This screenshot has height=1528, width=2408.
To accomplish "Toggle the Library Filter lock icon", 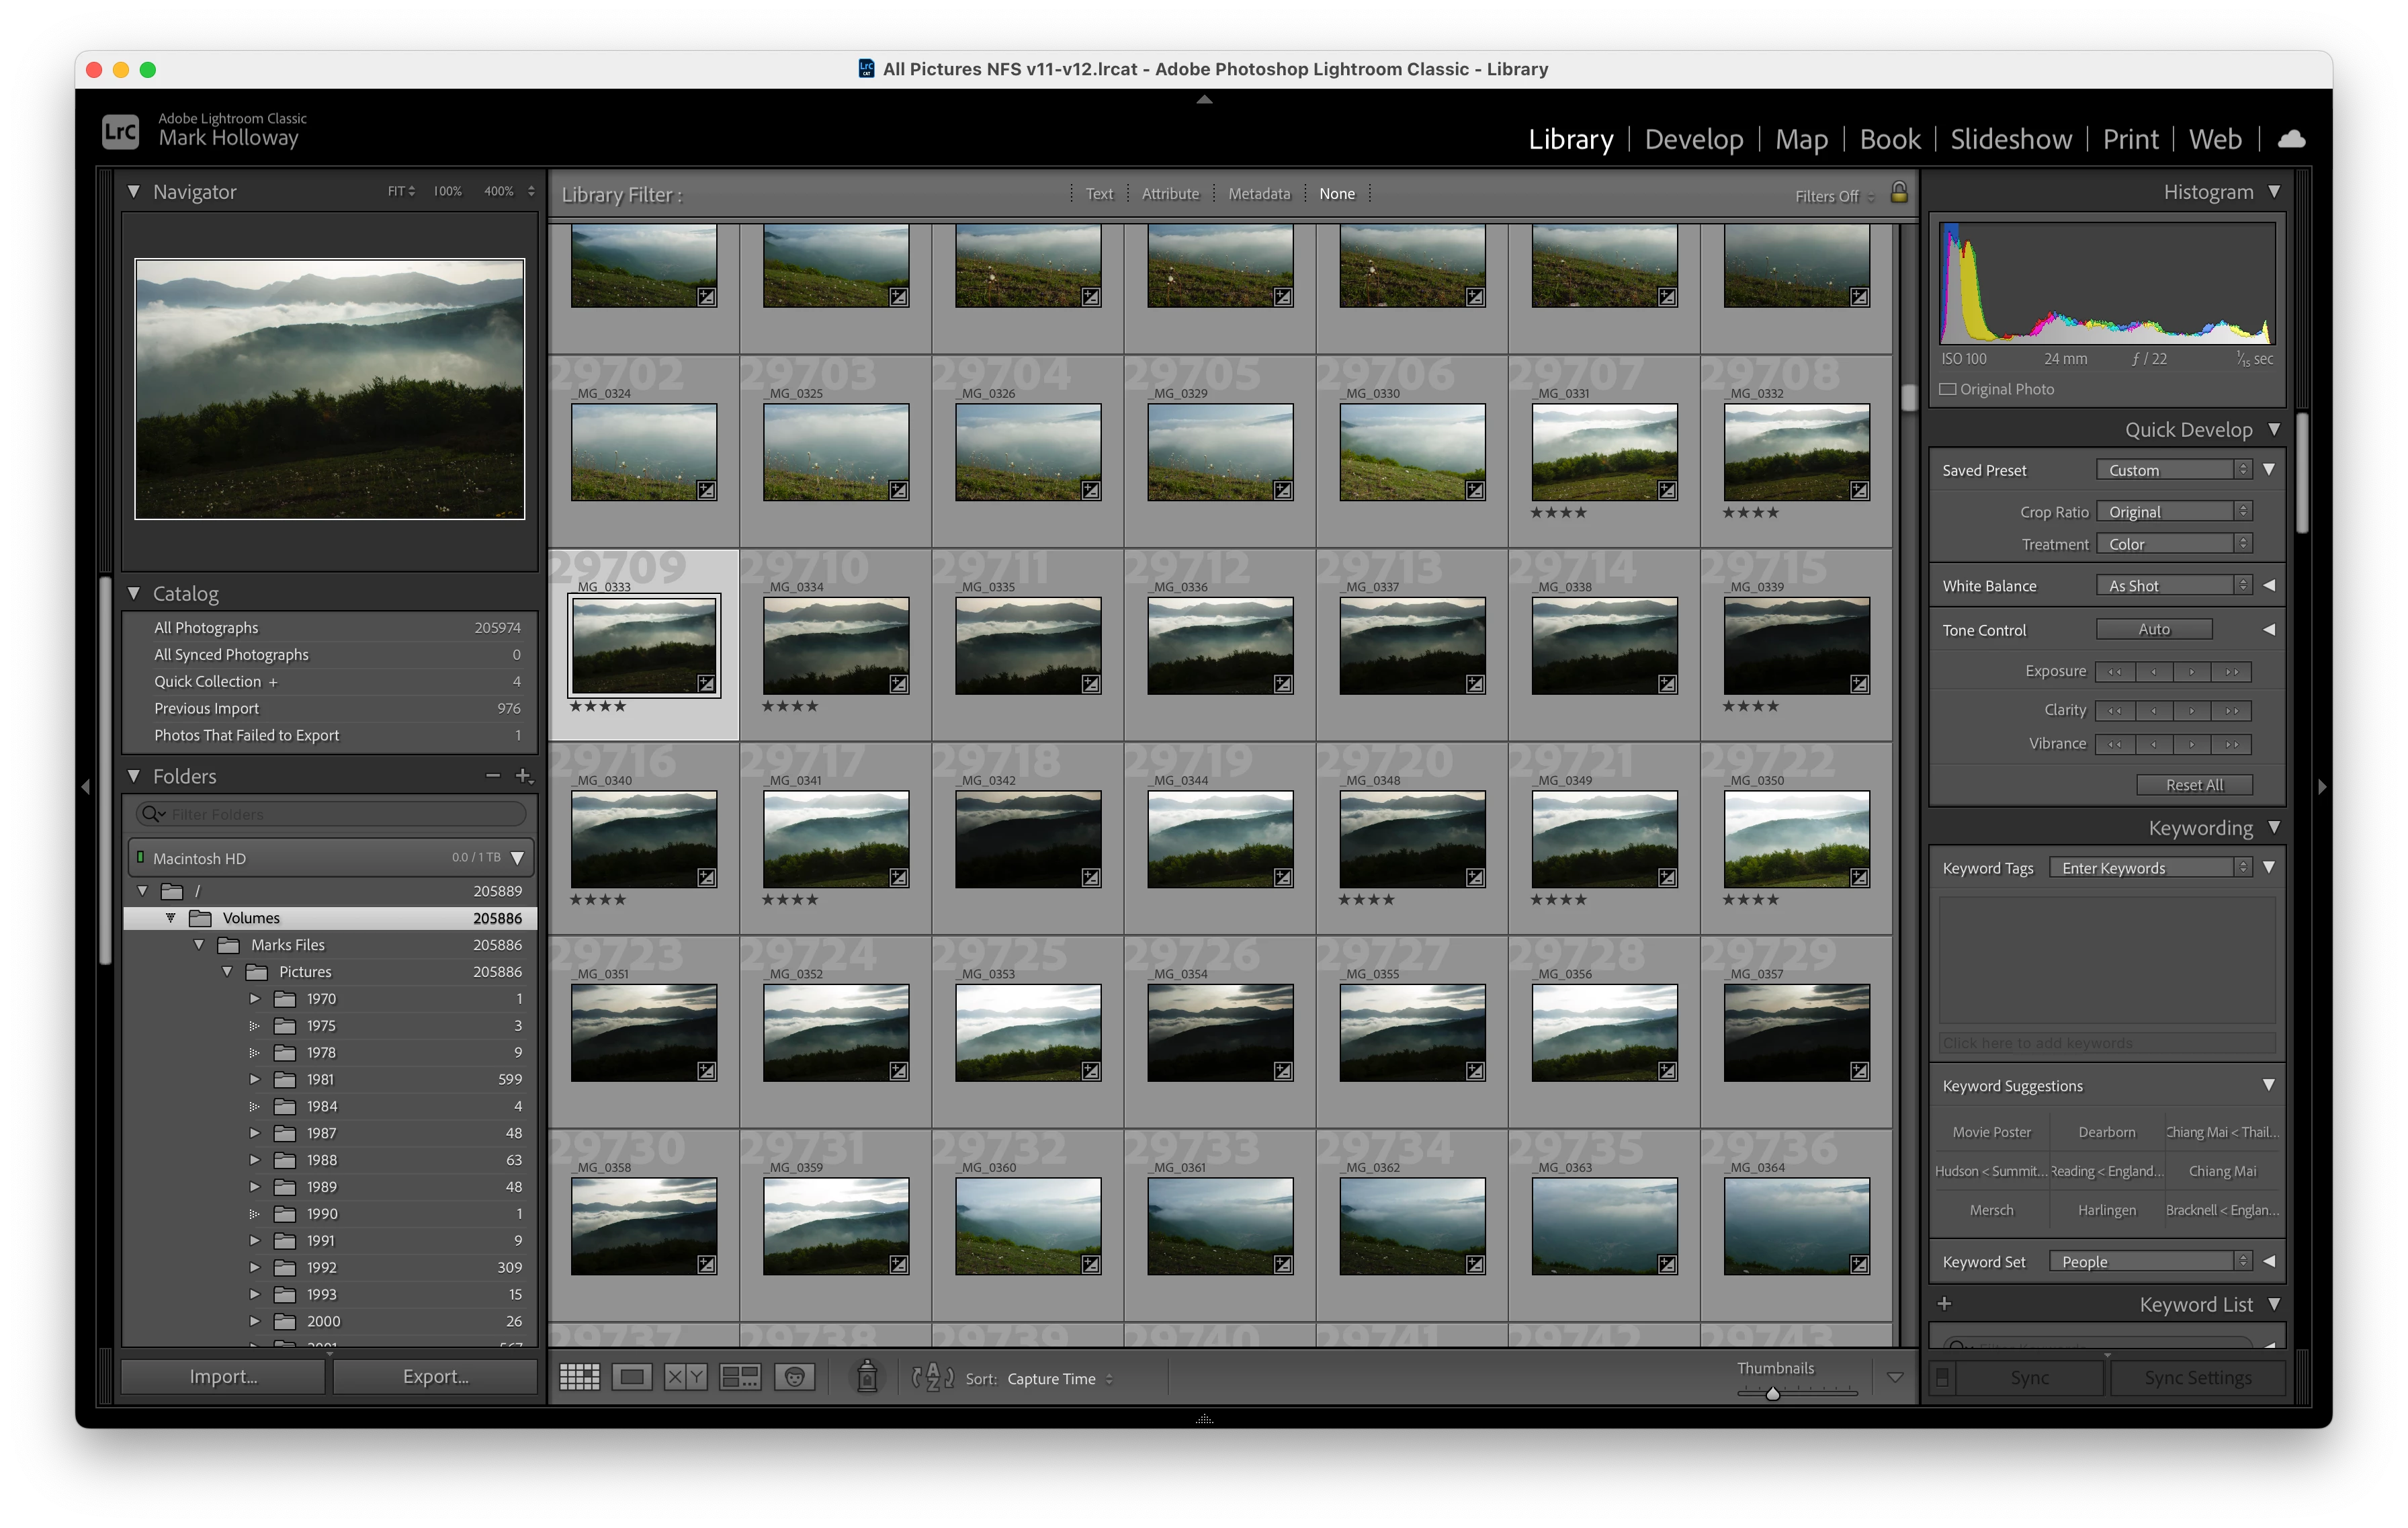I will [1898, 193].
